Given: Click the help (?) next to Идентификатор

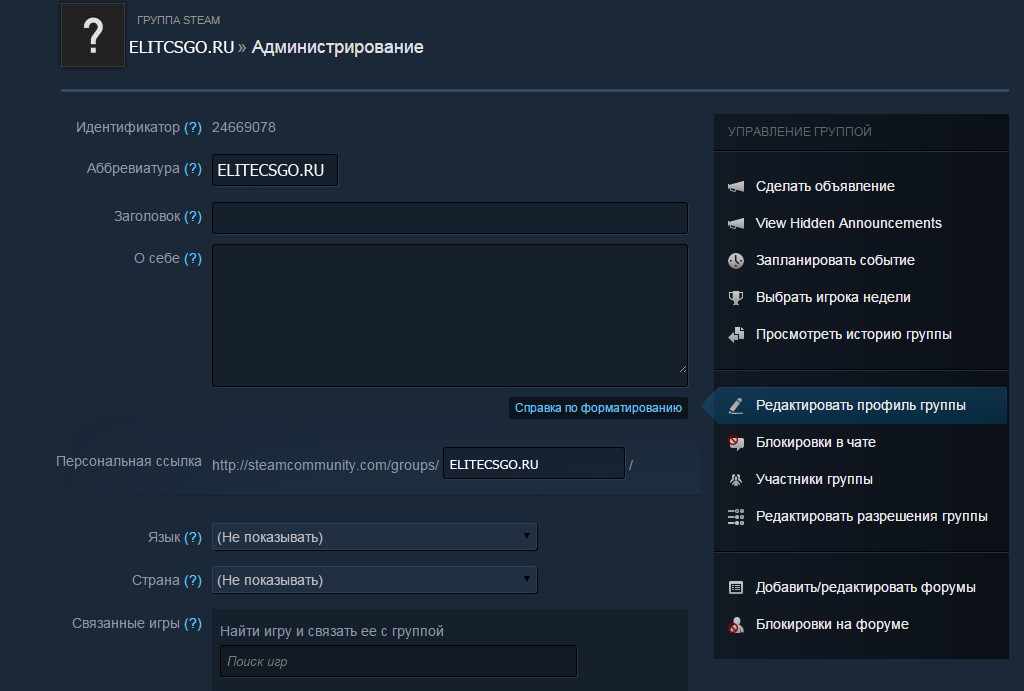Looking at the screenshot, I should 193,128.
